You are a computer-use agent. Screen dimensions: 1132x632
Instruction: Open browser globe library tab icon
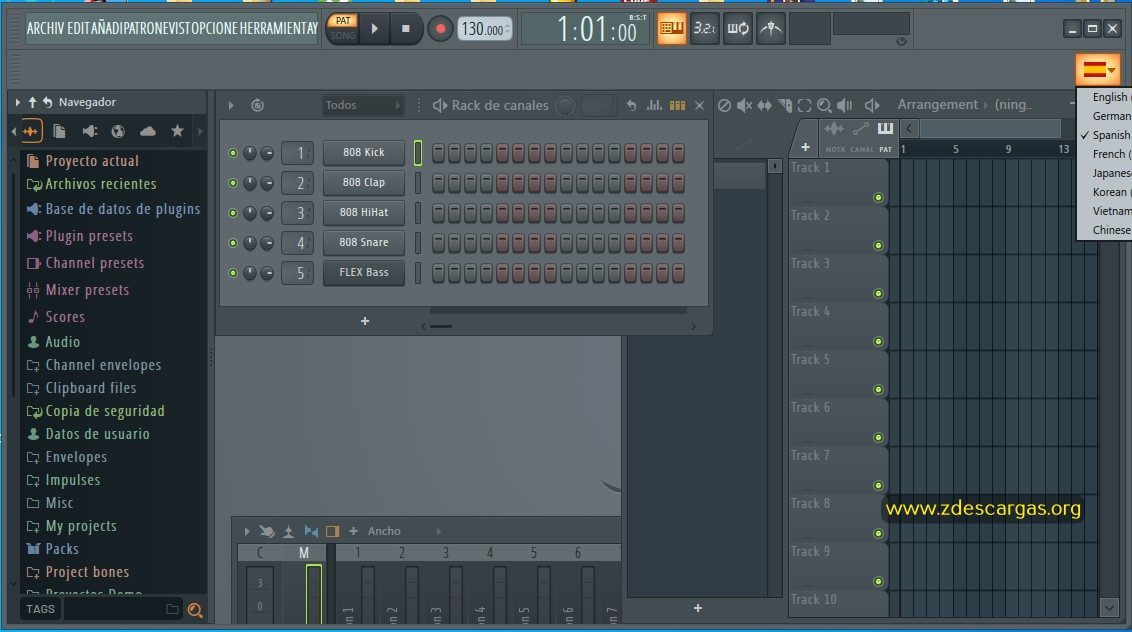coord(118,131)
